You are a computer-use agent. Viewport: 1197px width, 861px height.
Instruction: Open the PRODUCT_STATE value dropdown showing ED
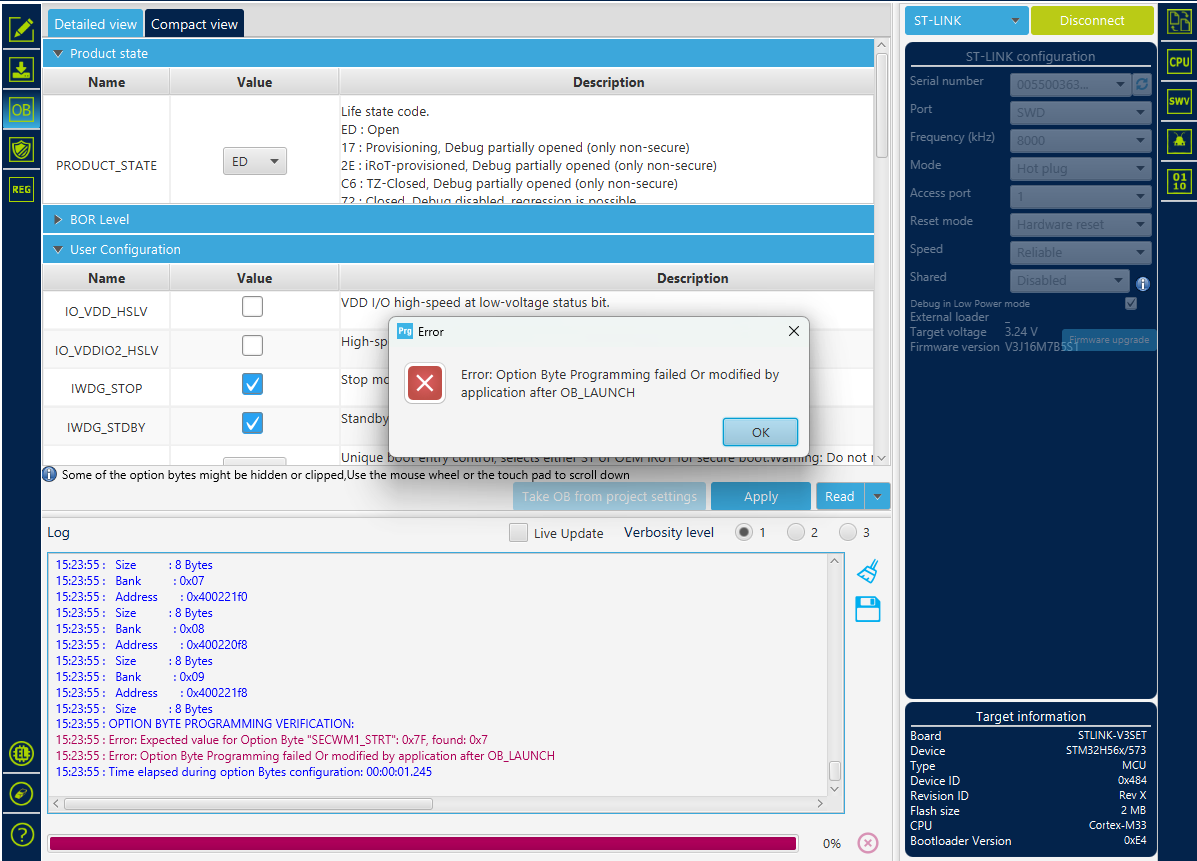tap(255, 160)
